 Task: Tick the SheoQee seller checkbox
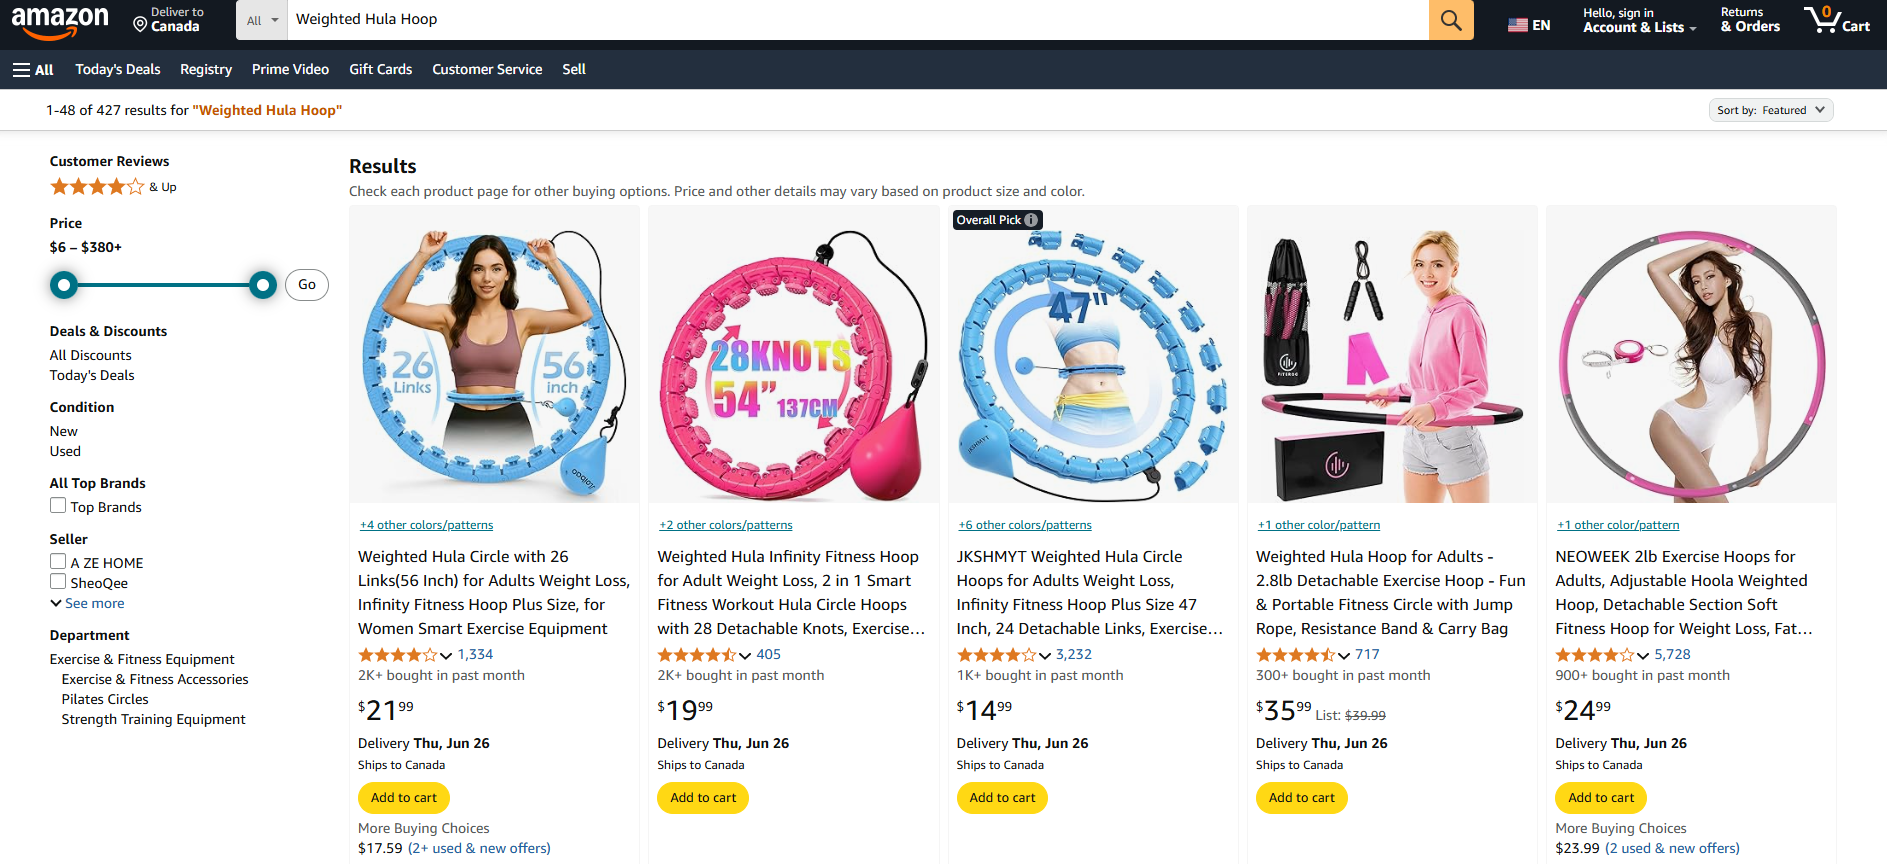[58, 582]
